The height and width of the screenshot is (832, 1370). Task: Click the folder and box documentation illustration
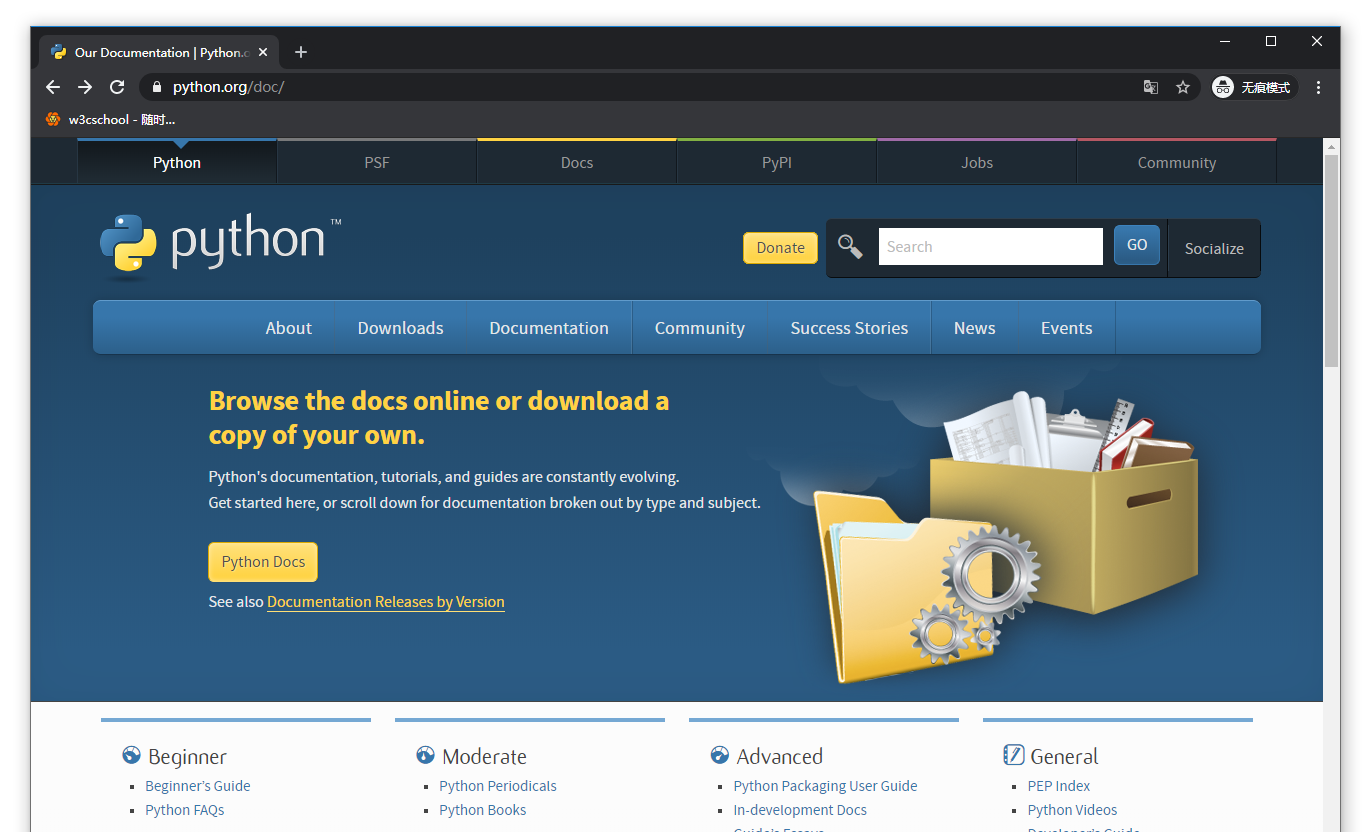point(1005,538)
